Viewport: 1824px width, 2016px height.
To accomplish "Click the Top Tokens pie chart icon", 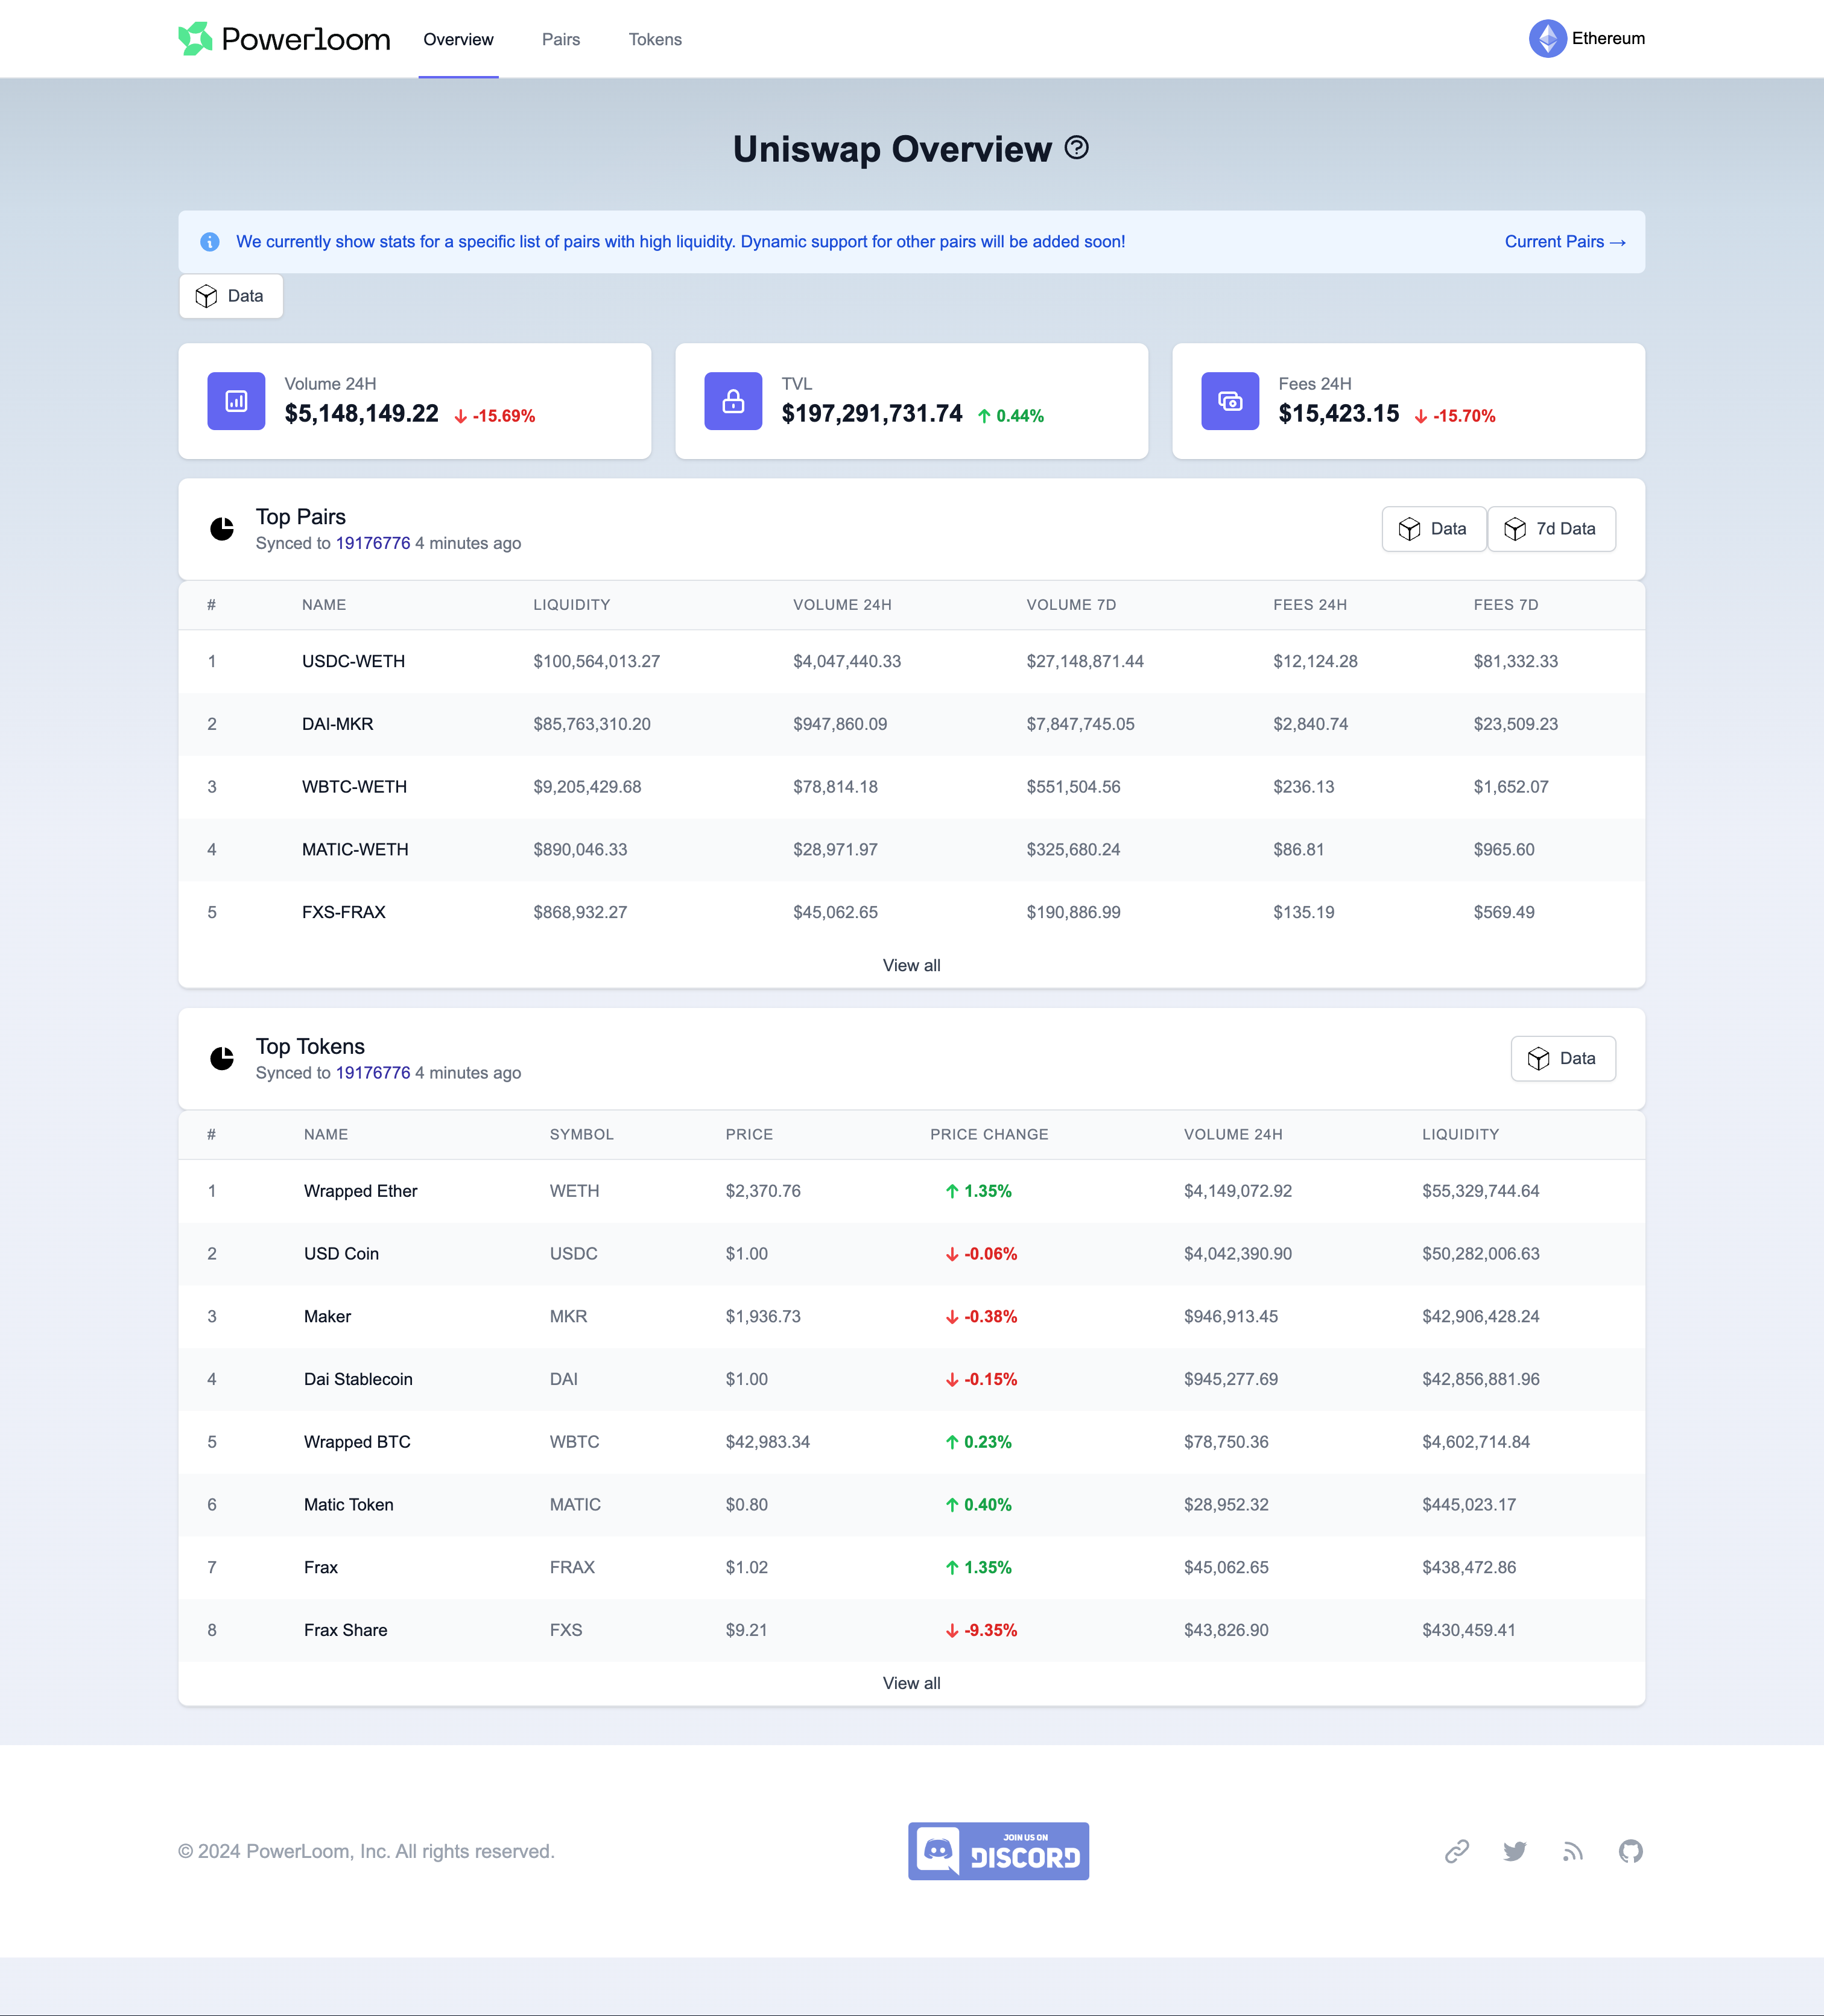I will coord(222,1058).
